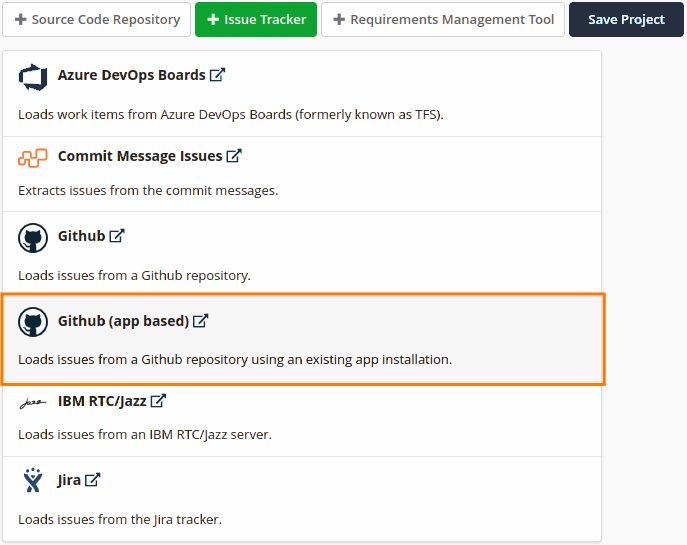The width and height of the screenshot is (687, 545).
Task: Open external link icon beside Github (app based)
Action: tap(201, 321)
